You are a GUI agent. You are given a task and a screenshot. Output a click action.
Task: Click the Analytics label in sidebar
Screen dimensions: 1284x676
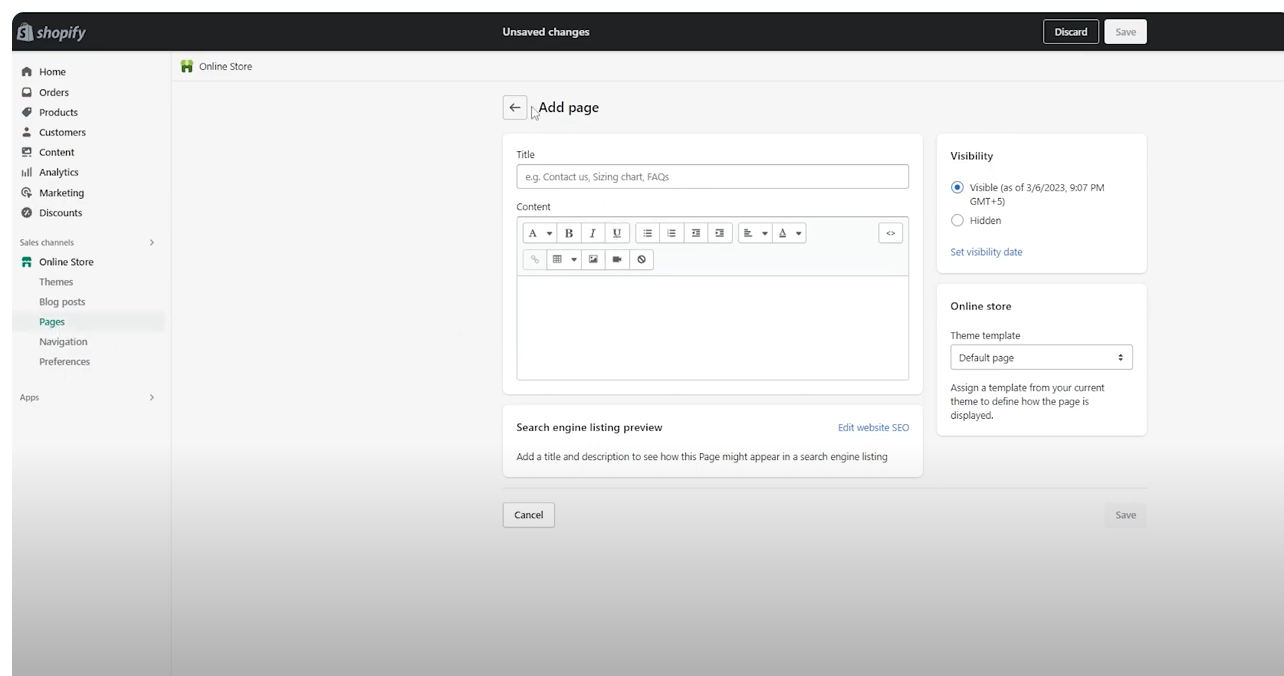click(x=59, y=172)
